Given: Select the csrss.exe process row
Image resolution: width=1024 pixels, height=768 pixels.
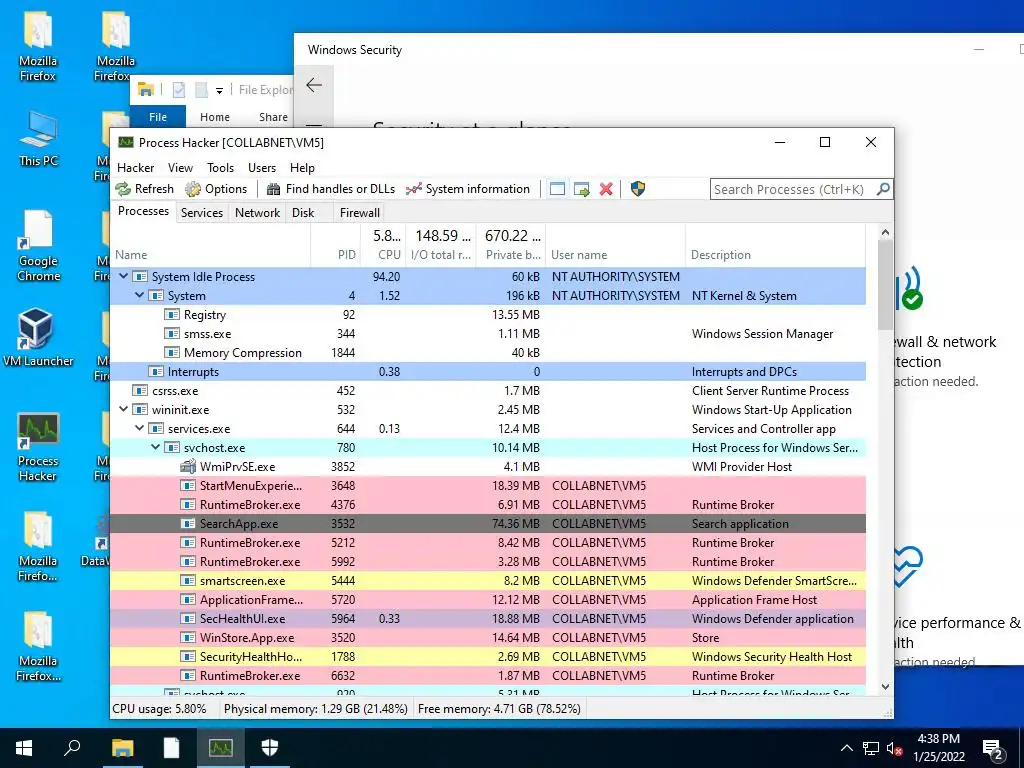Looking at the screenshot, I should click(x=488, y=391).
